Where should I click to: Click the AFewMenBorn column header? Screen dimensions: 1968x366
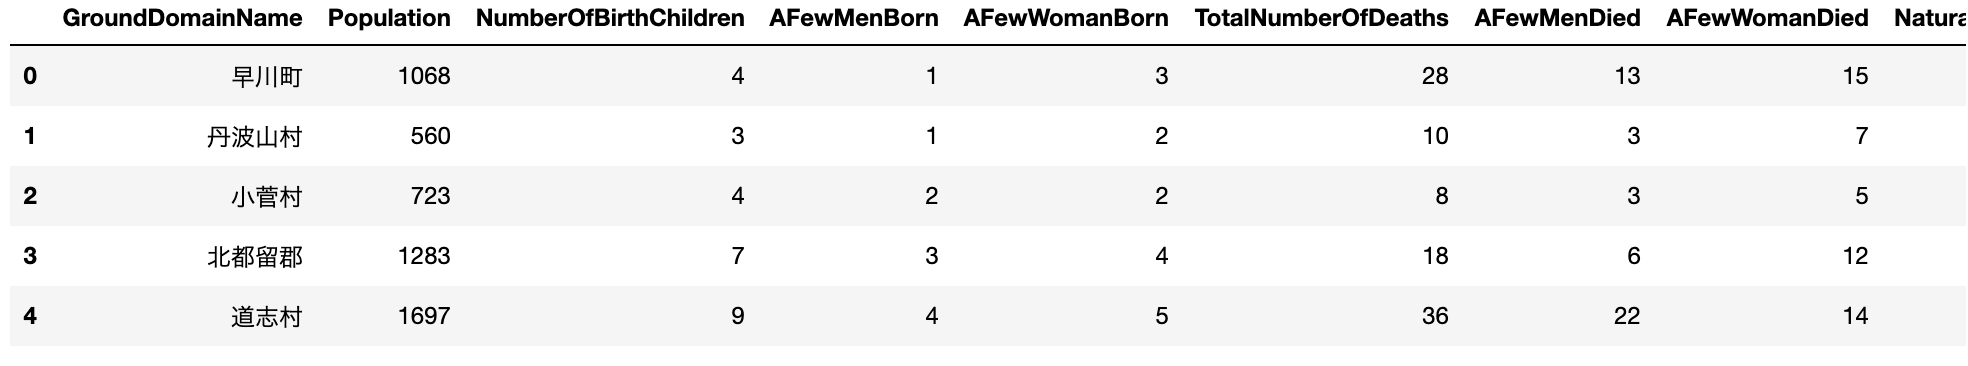(854, 18)
